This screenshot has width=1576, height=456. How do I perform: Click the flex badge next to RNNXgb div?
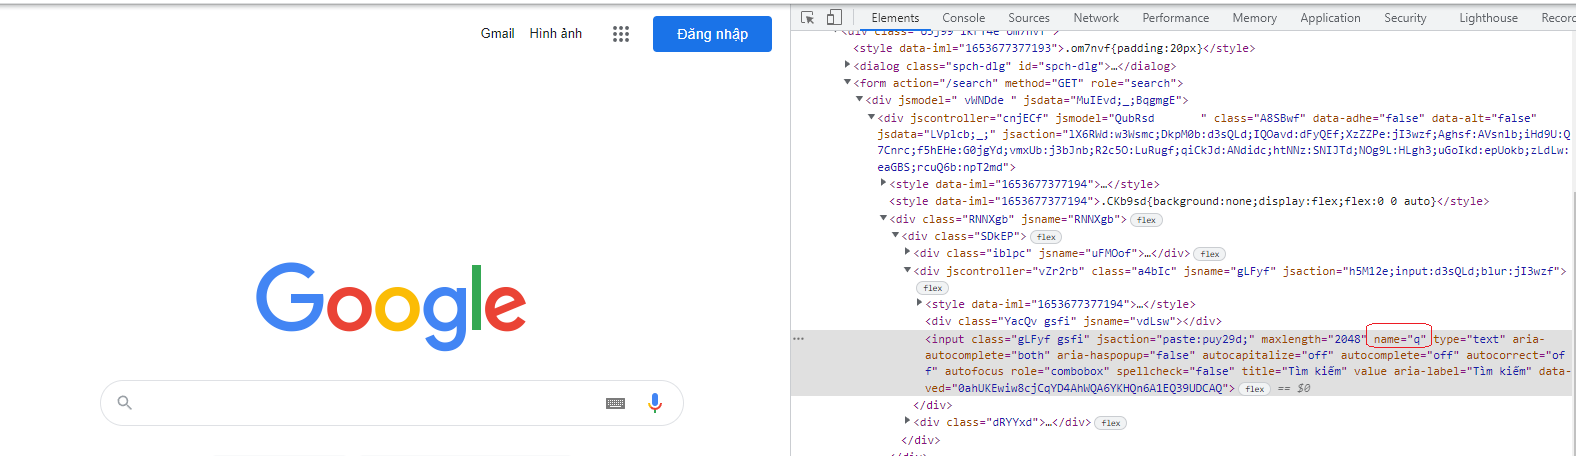pos(1146,220)
